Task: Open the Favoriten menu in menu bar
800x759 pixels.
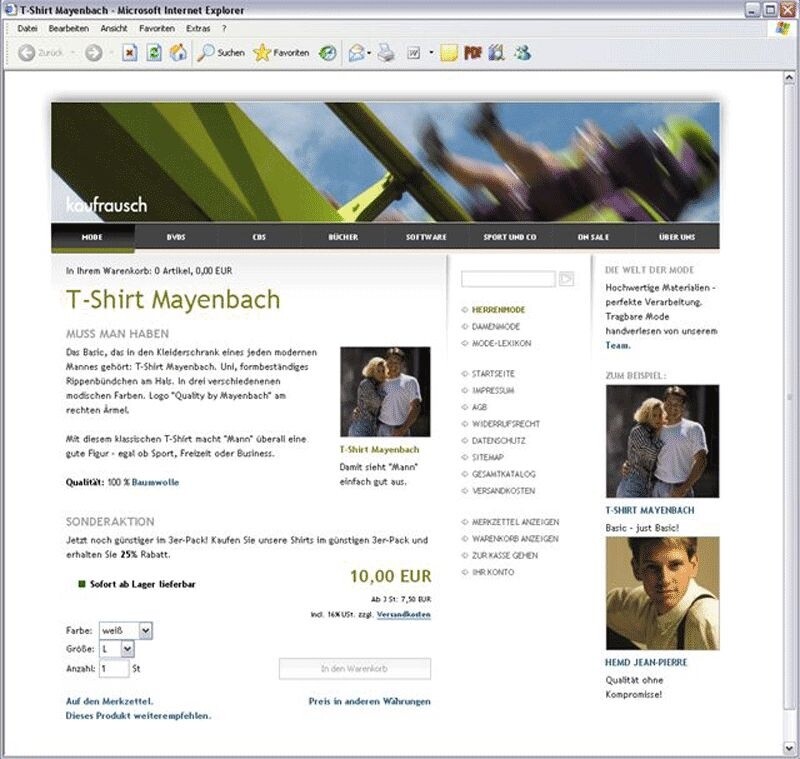Action: [x=157, y=29]
